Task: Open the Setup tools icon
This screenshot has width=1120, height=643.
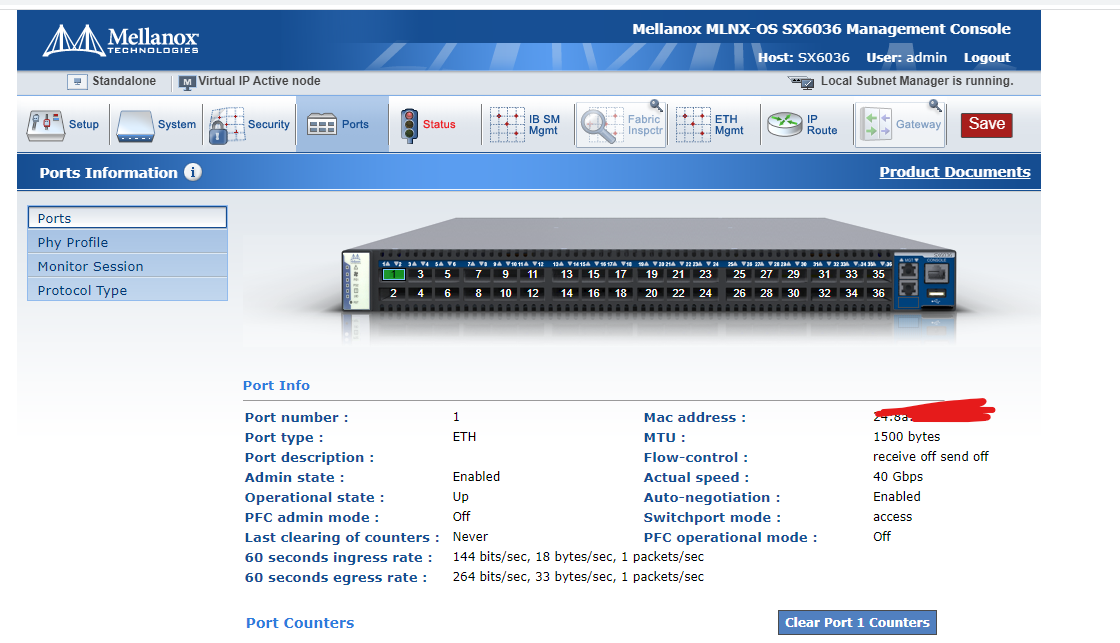Action: click(46, 125)
